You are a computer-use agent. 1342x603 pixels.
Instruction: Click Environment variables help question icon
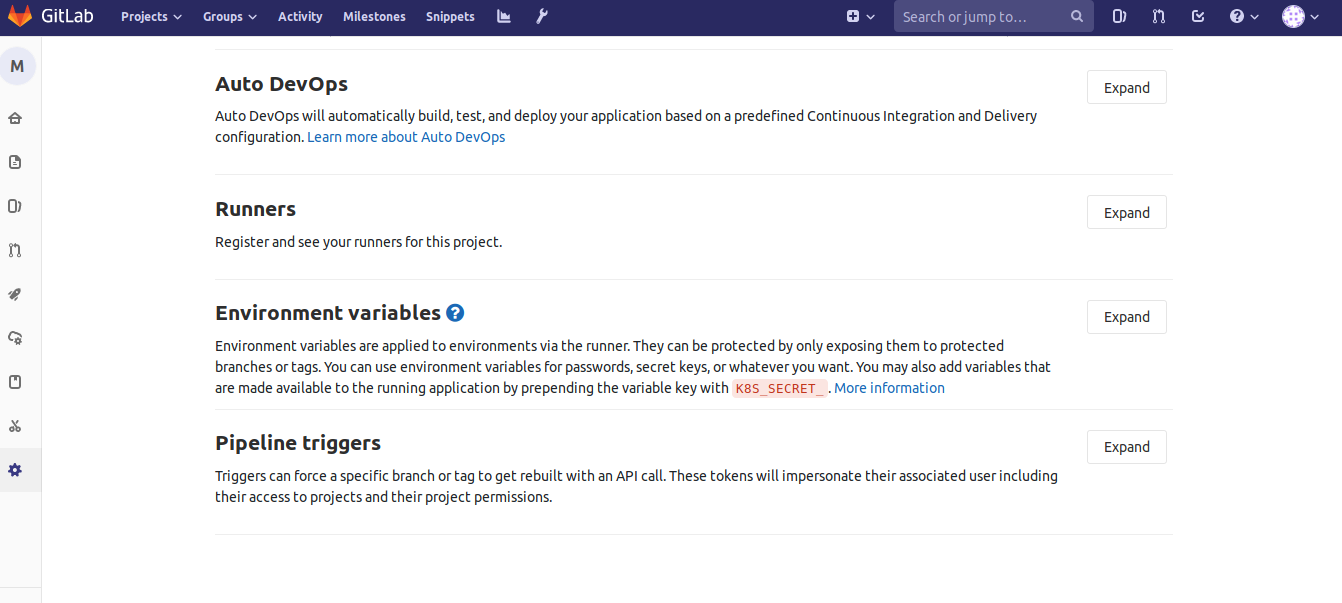[455, 313]
